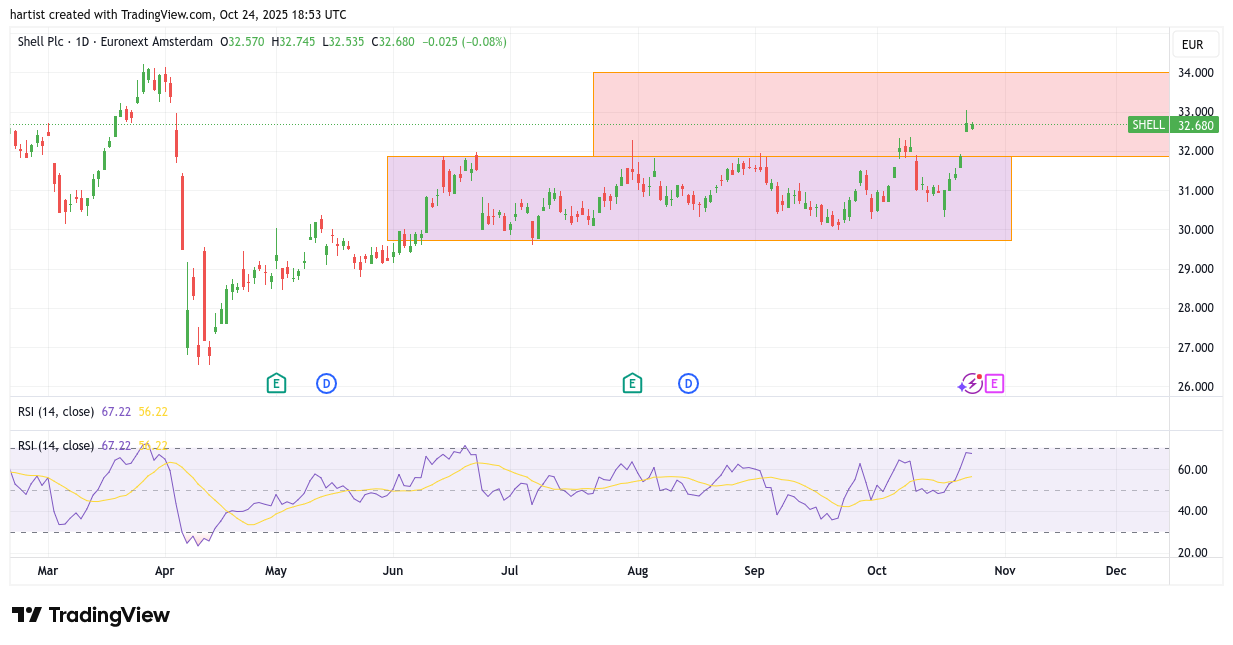Select the lower RSI (14, close) legend label
The height and width of the screenshot is (645, 1233).
pyautogui.click(x=56, y=446)
